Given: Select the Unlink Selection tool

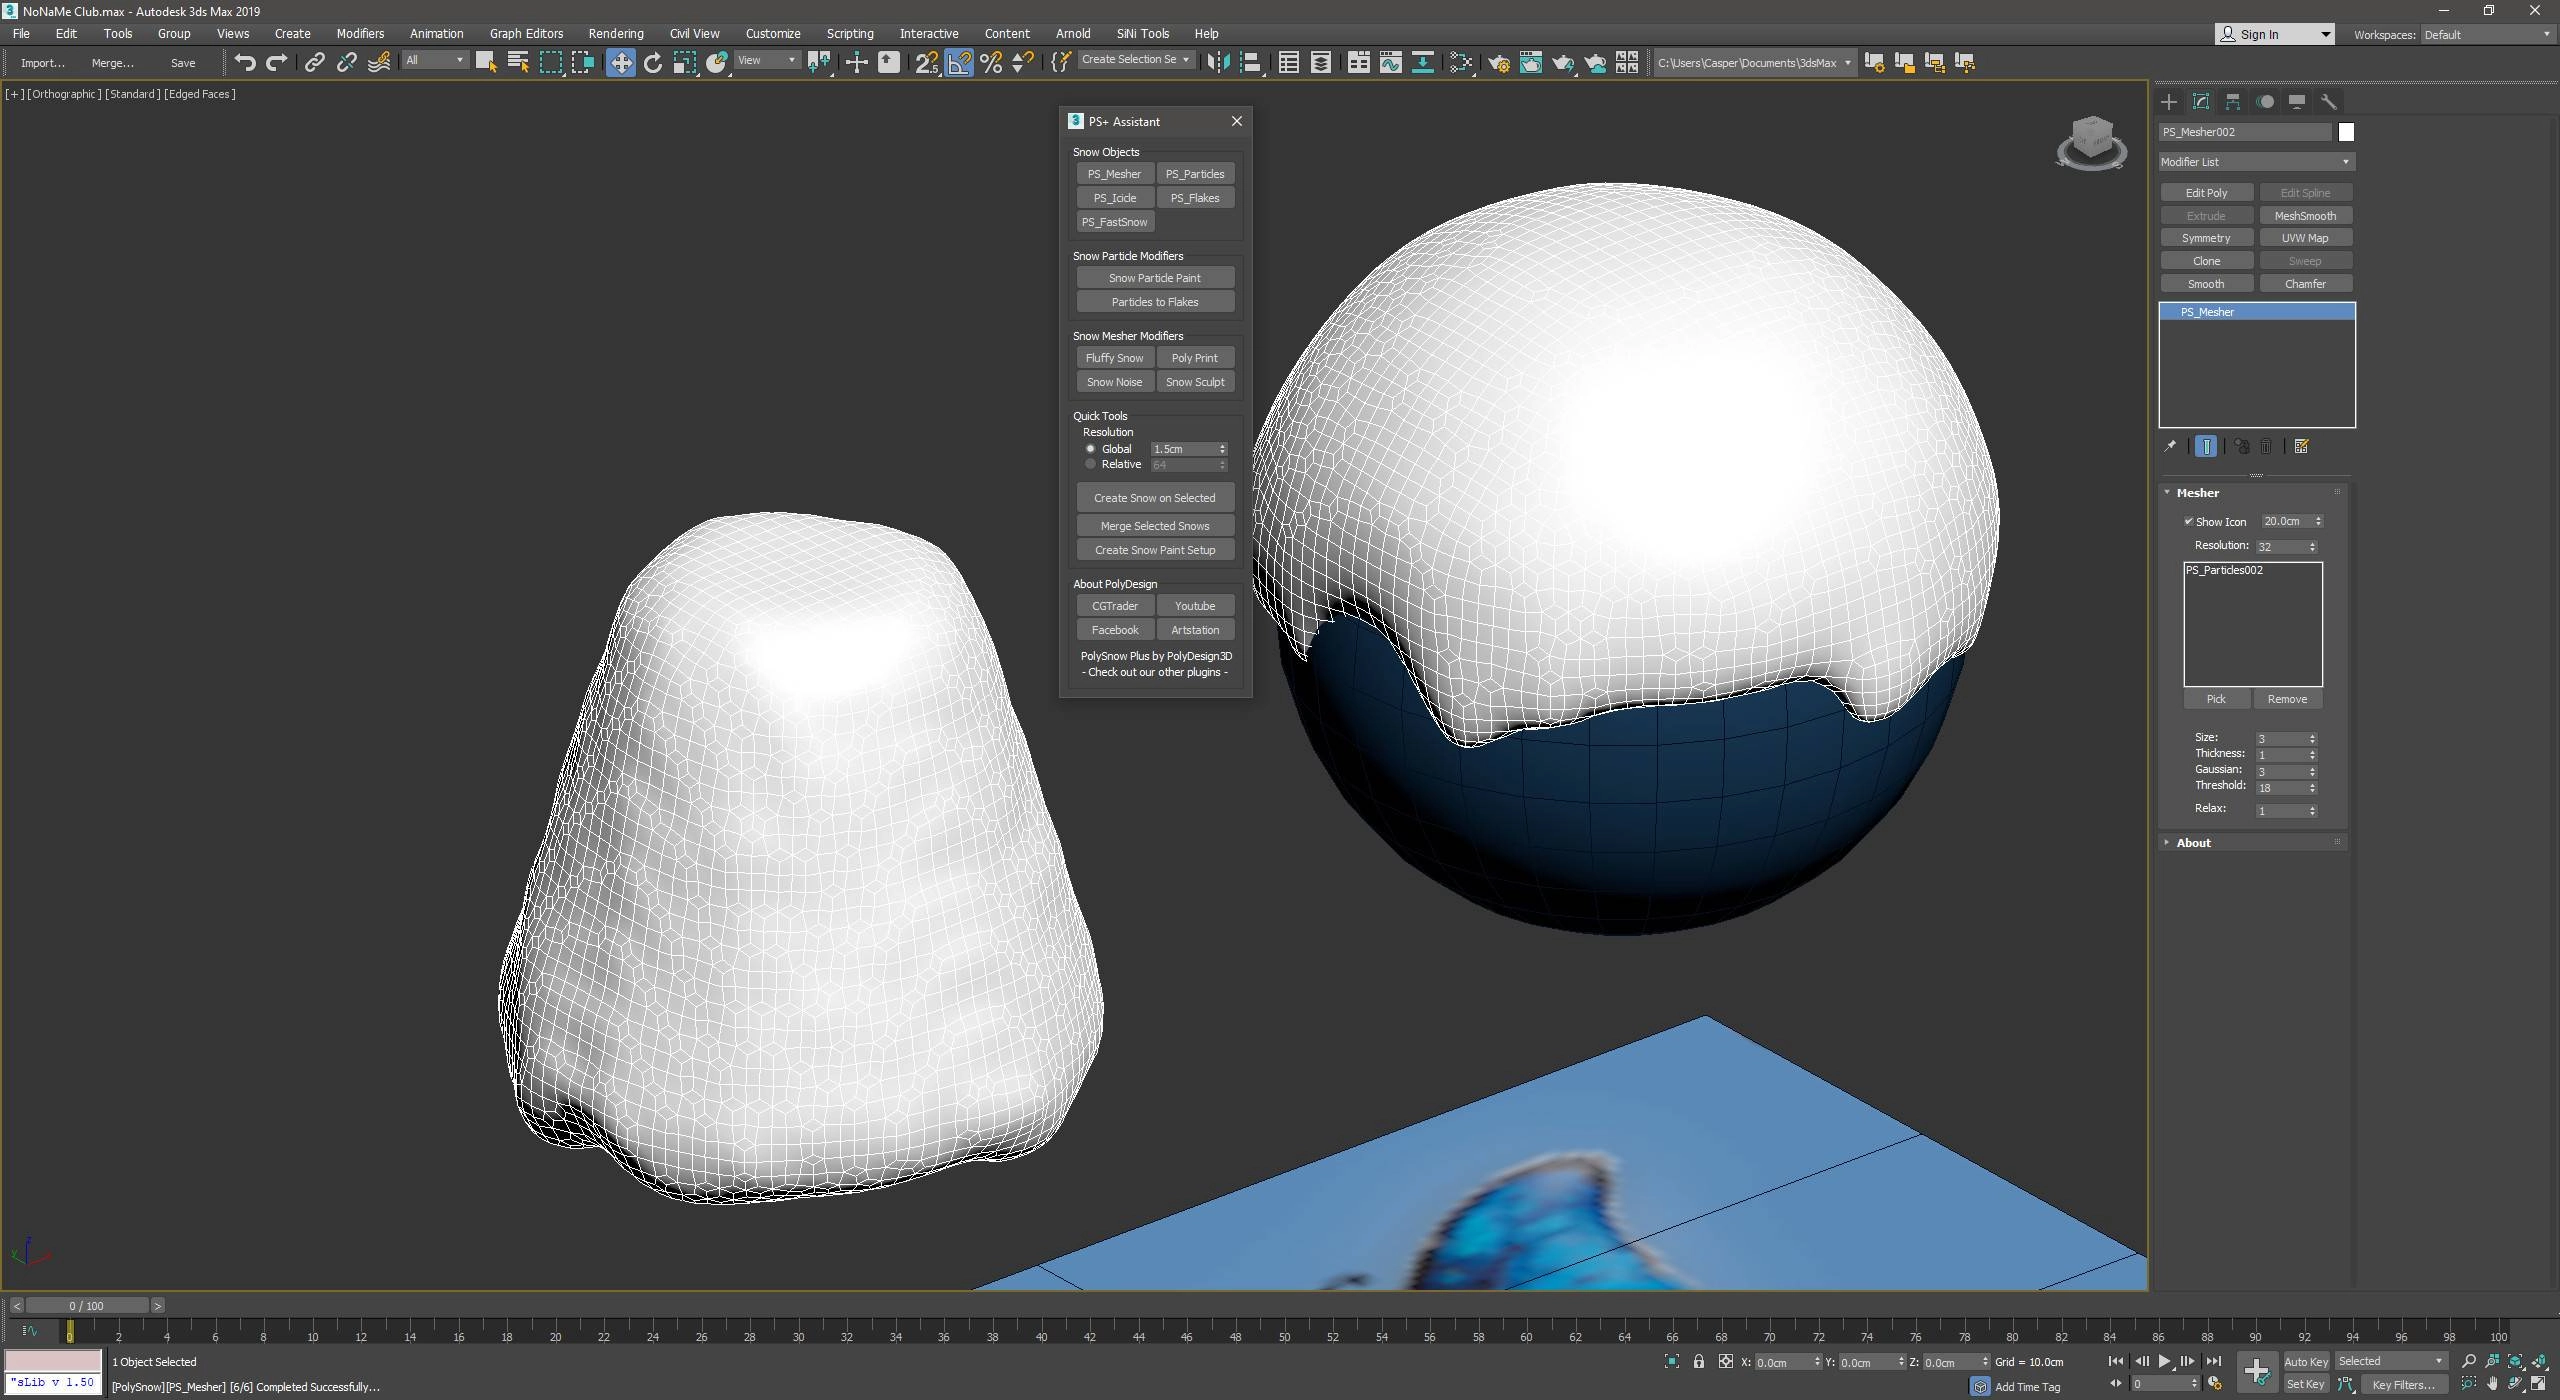Looking at the screenshot, I should 346,62.
